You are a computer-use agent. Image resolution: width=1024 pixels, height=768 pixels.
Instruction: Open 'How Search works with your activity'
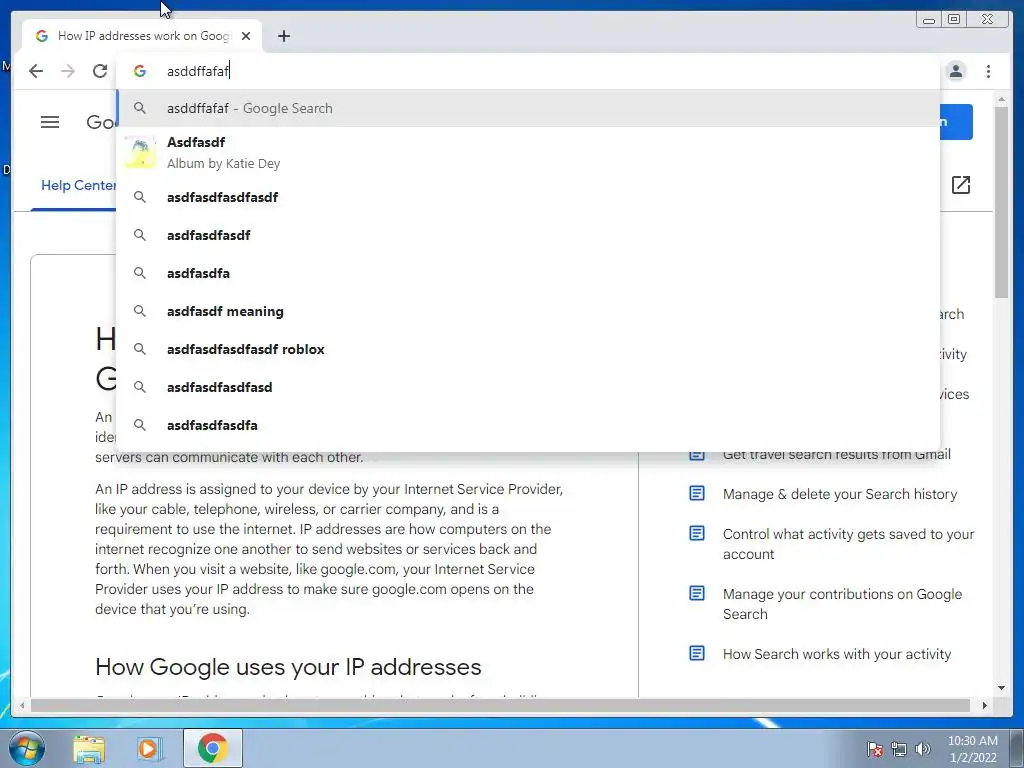[x=837, y=654]
